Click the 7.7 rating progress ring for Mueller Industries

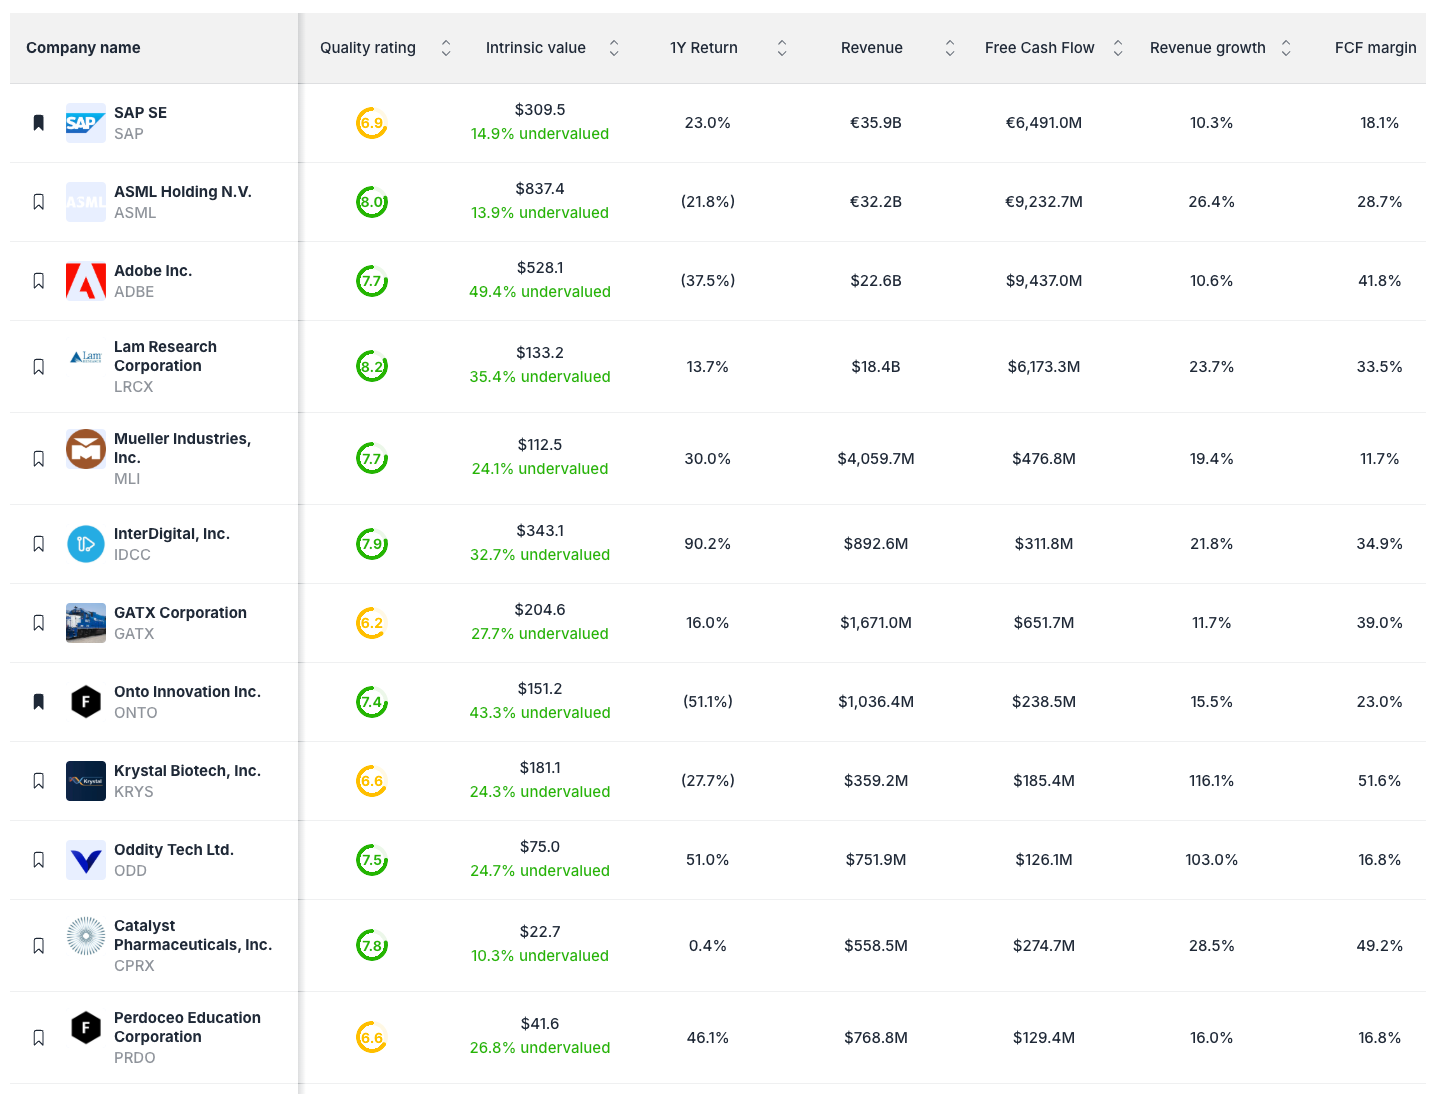point(371,458)
